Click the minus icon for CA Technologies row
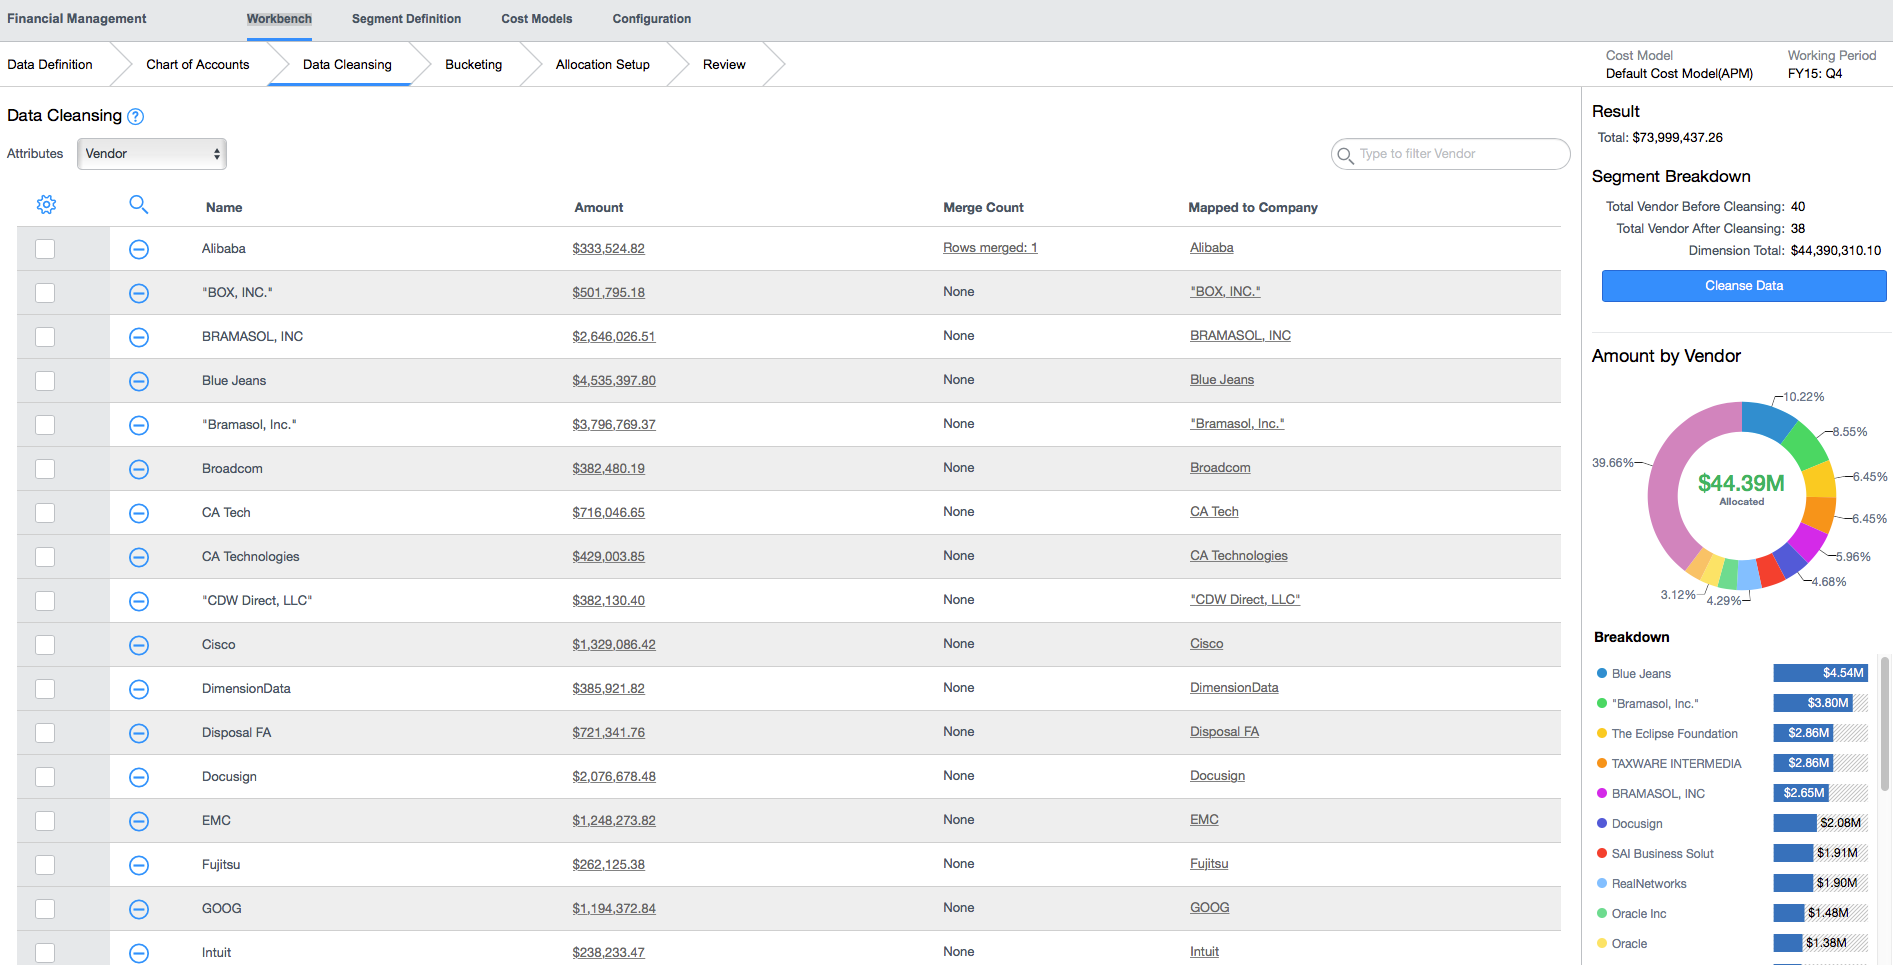1893x965 pixels. point(139,557)
